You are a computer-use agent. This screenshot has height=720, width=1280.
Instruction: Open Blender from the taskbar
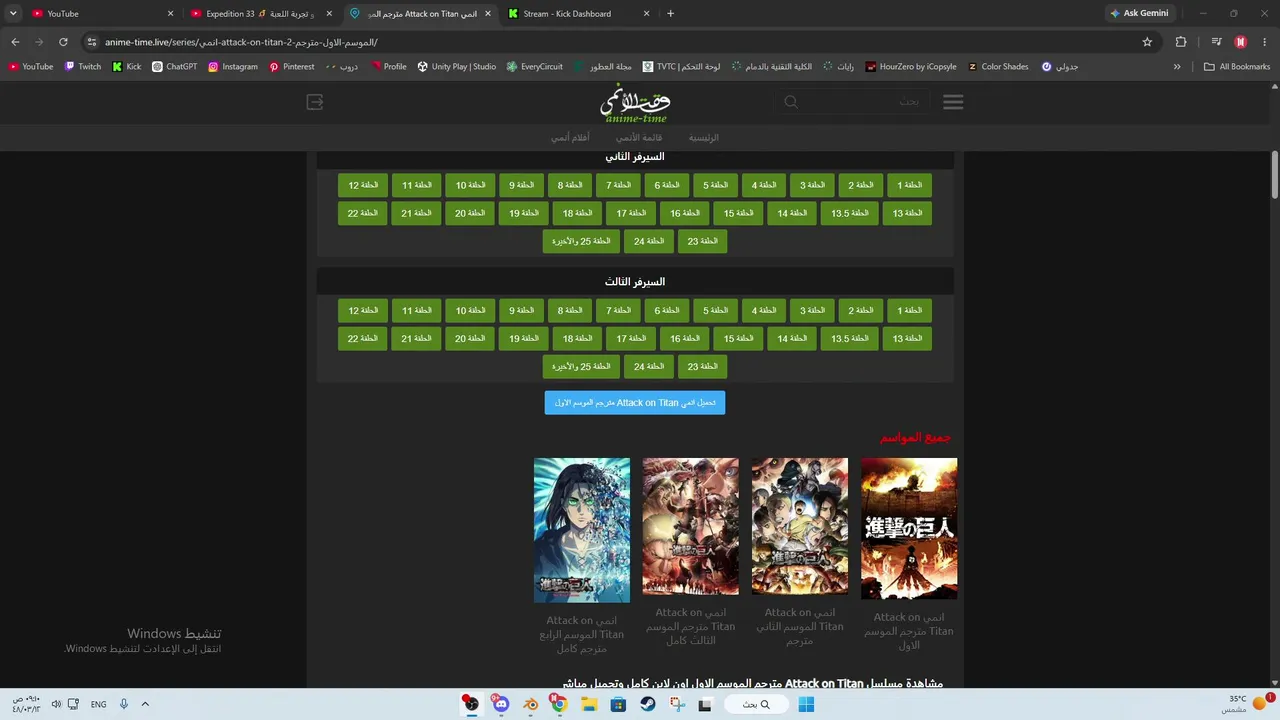click(x=530, y=704)
